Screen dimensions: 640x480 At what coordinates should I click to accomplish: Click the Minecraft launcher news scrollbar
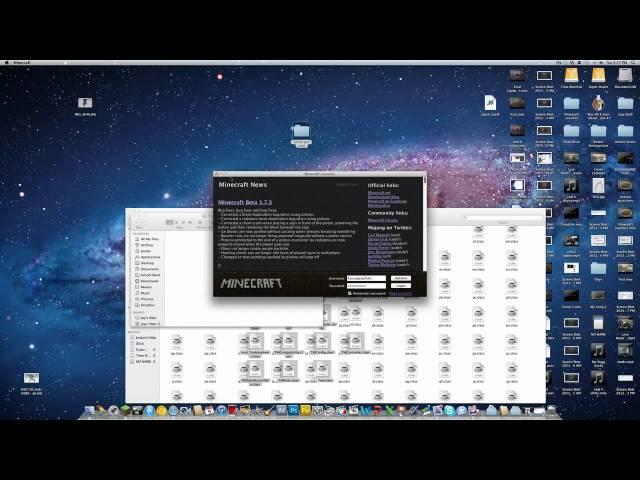point(425,224)
